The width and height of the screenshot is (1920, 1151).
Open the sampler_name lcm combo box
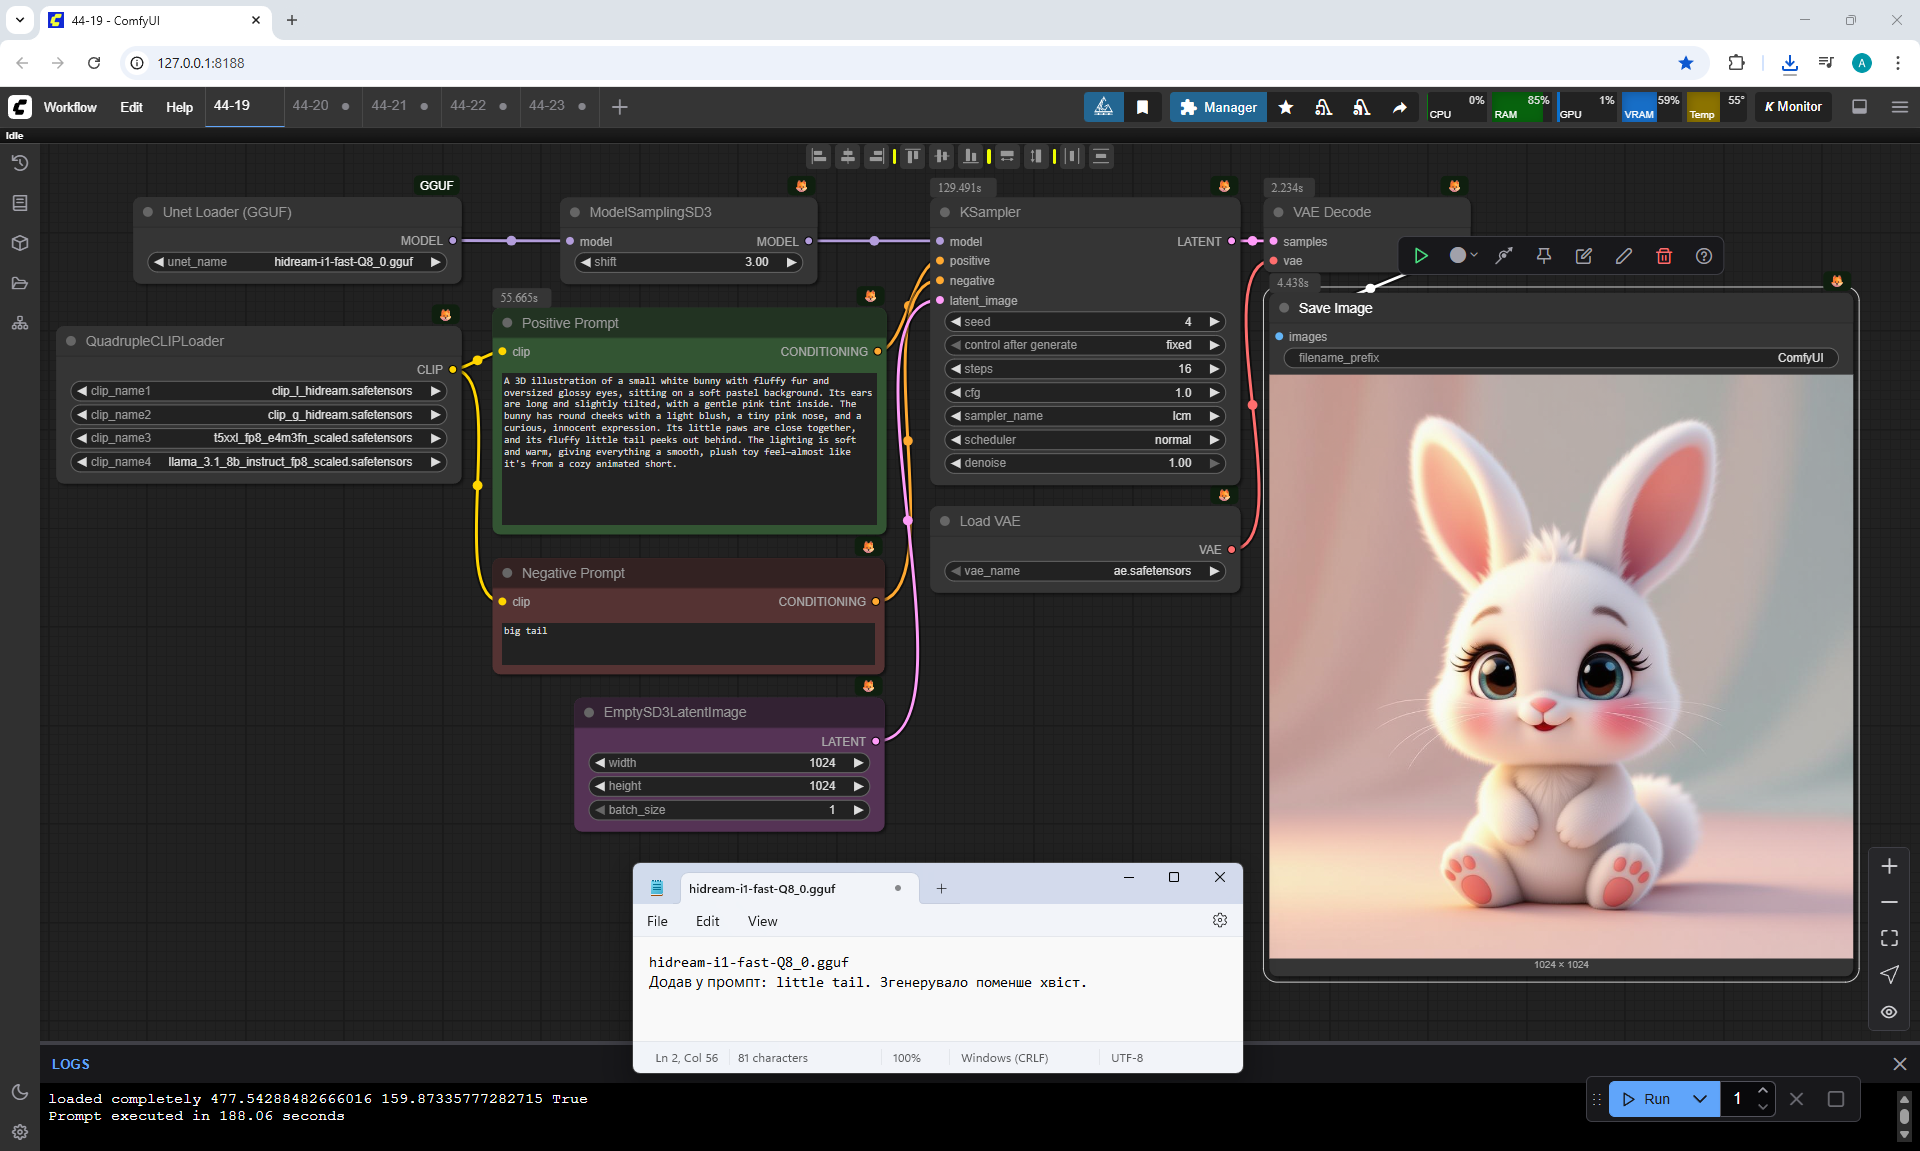[1085, 416]
